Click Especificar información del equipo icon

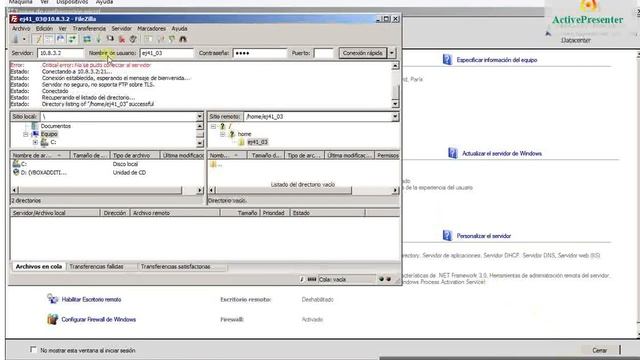(447, 60)
